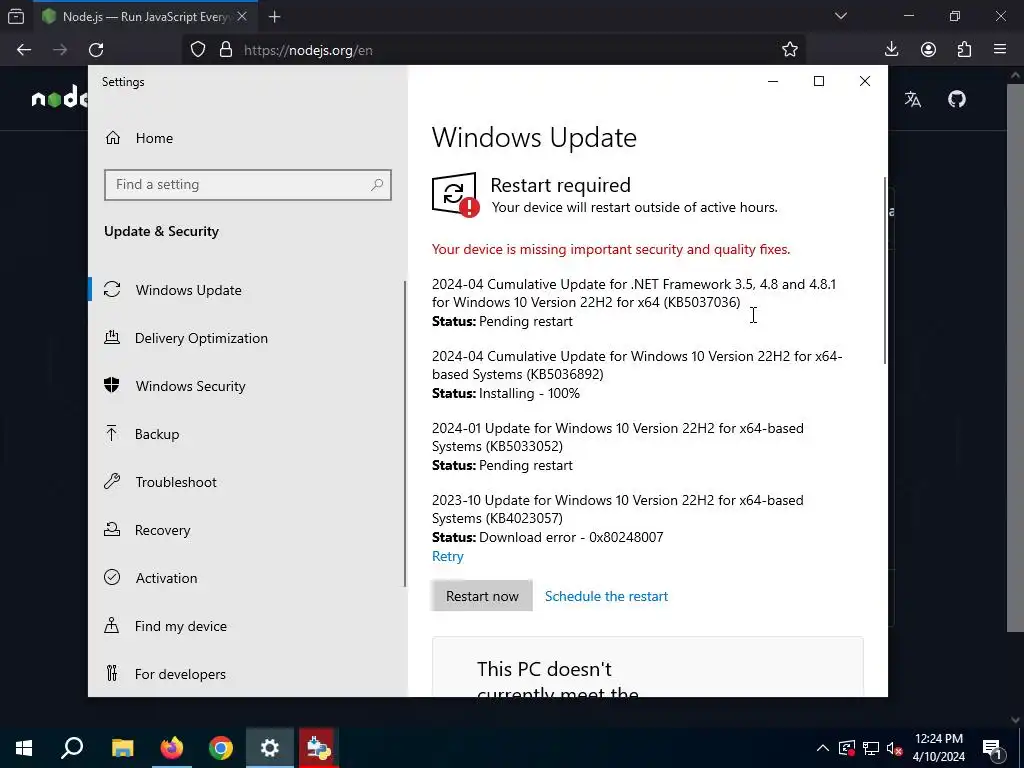Screen dimensions: 1024x768
Task: Reload the nodejs.org page
Action: 96,50
